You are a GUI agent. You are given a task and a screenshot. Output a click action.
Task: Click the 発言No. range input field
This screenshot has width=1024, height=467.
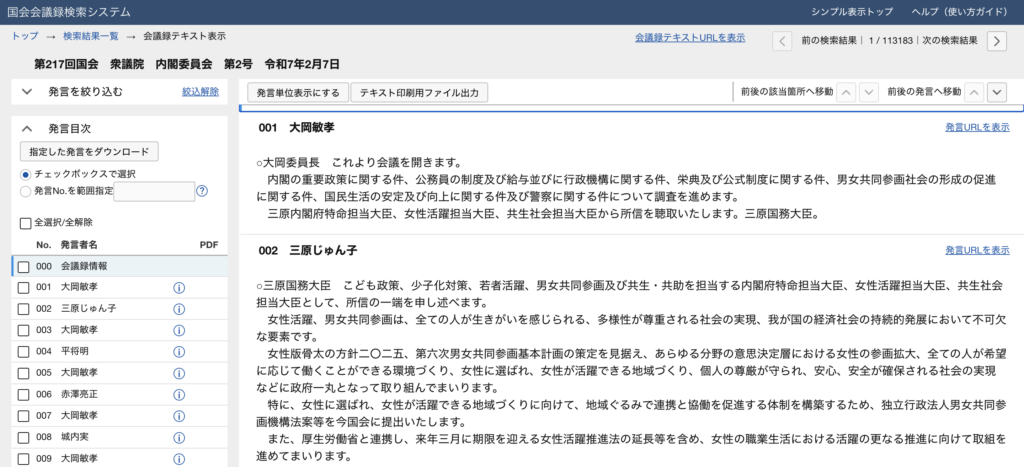tap(153, 191)
